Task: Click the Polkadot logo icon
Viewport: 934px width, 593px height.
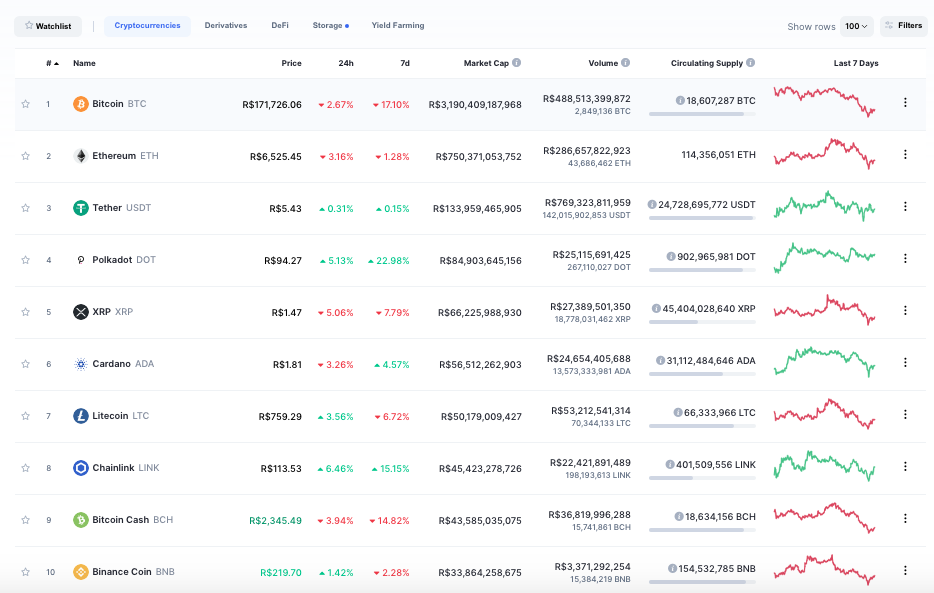Action: [x=80, y=260]
